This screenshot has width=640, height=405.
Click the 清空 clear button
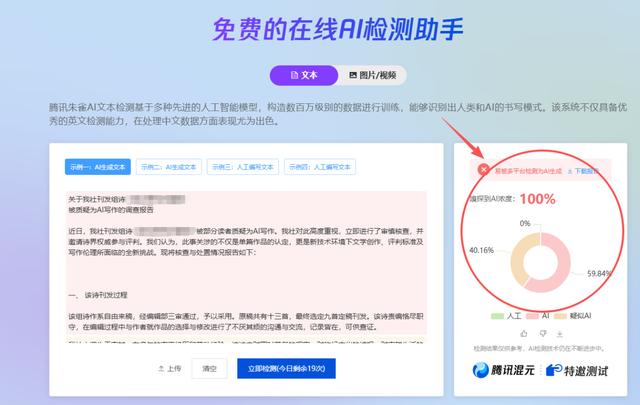(209, 369)
